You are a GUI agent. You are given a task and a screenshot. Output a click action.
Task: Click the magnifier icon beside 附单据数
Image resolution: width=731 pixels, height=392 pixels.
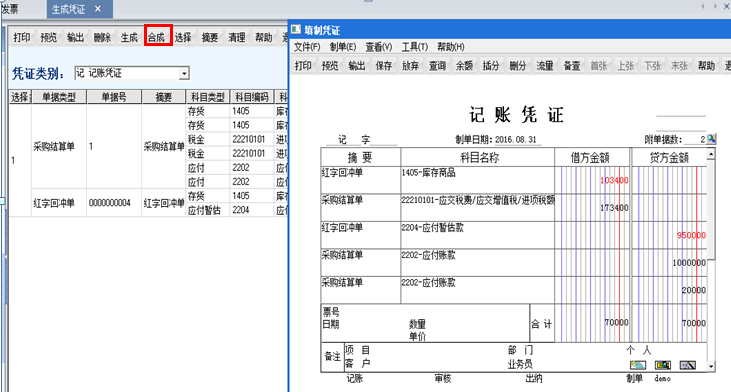[711, 139]
